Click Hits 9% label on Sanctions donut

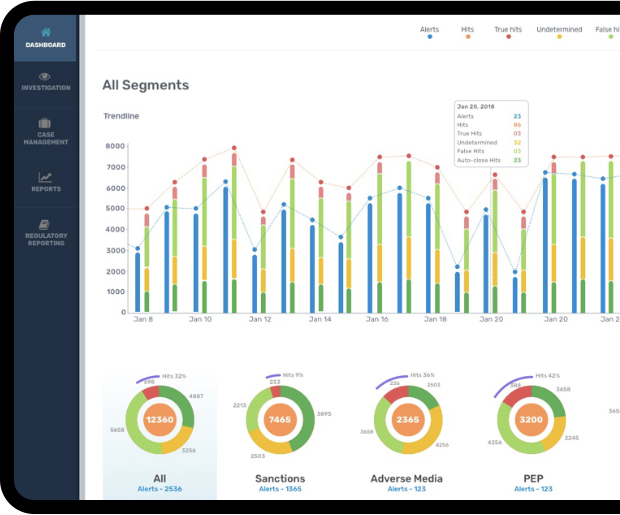point(293,375)
